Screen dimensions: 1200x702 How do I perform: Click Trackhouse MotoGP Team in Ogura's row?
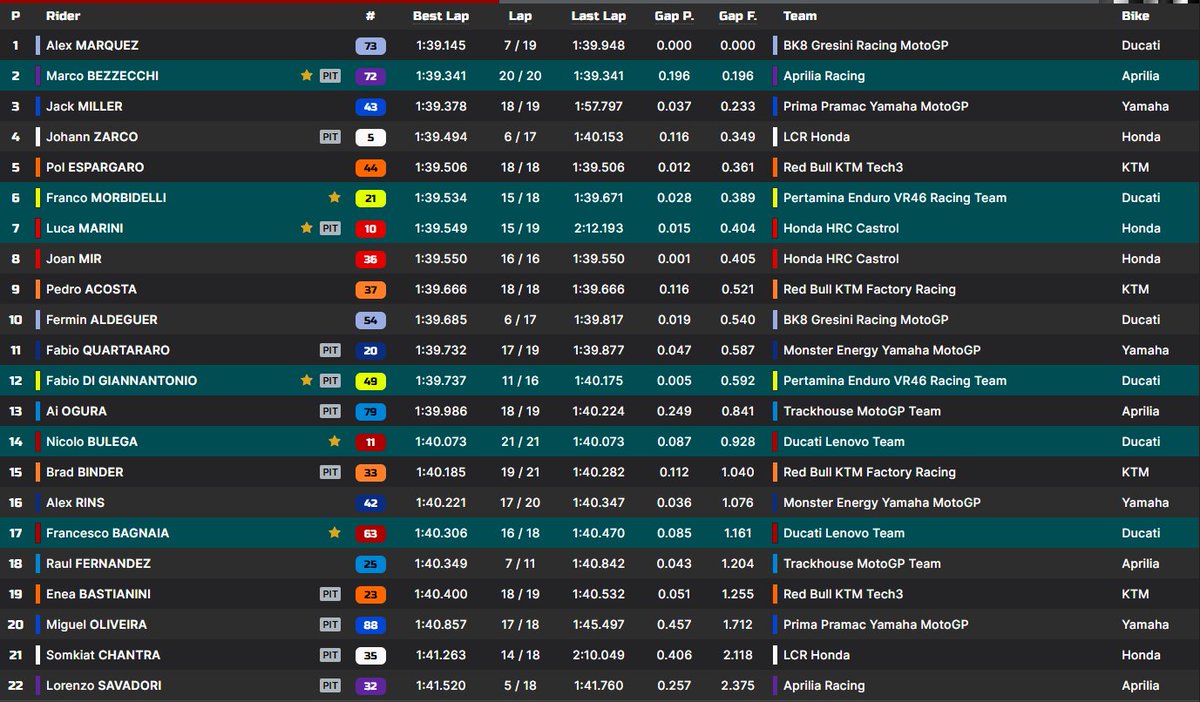point(862,411)
